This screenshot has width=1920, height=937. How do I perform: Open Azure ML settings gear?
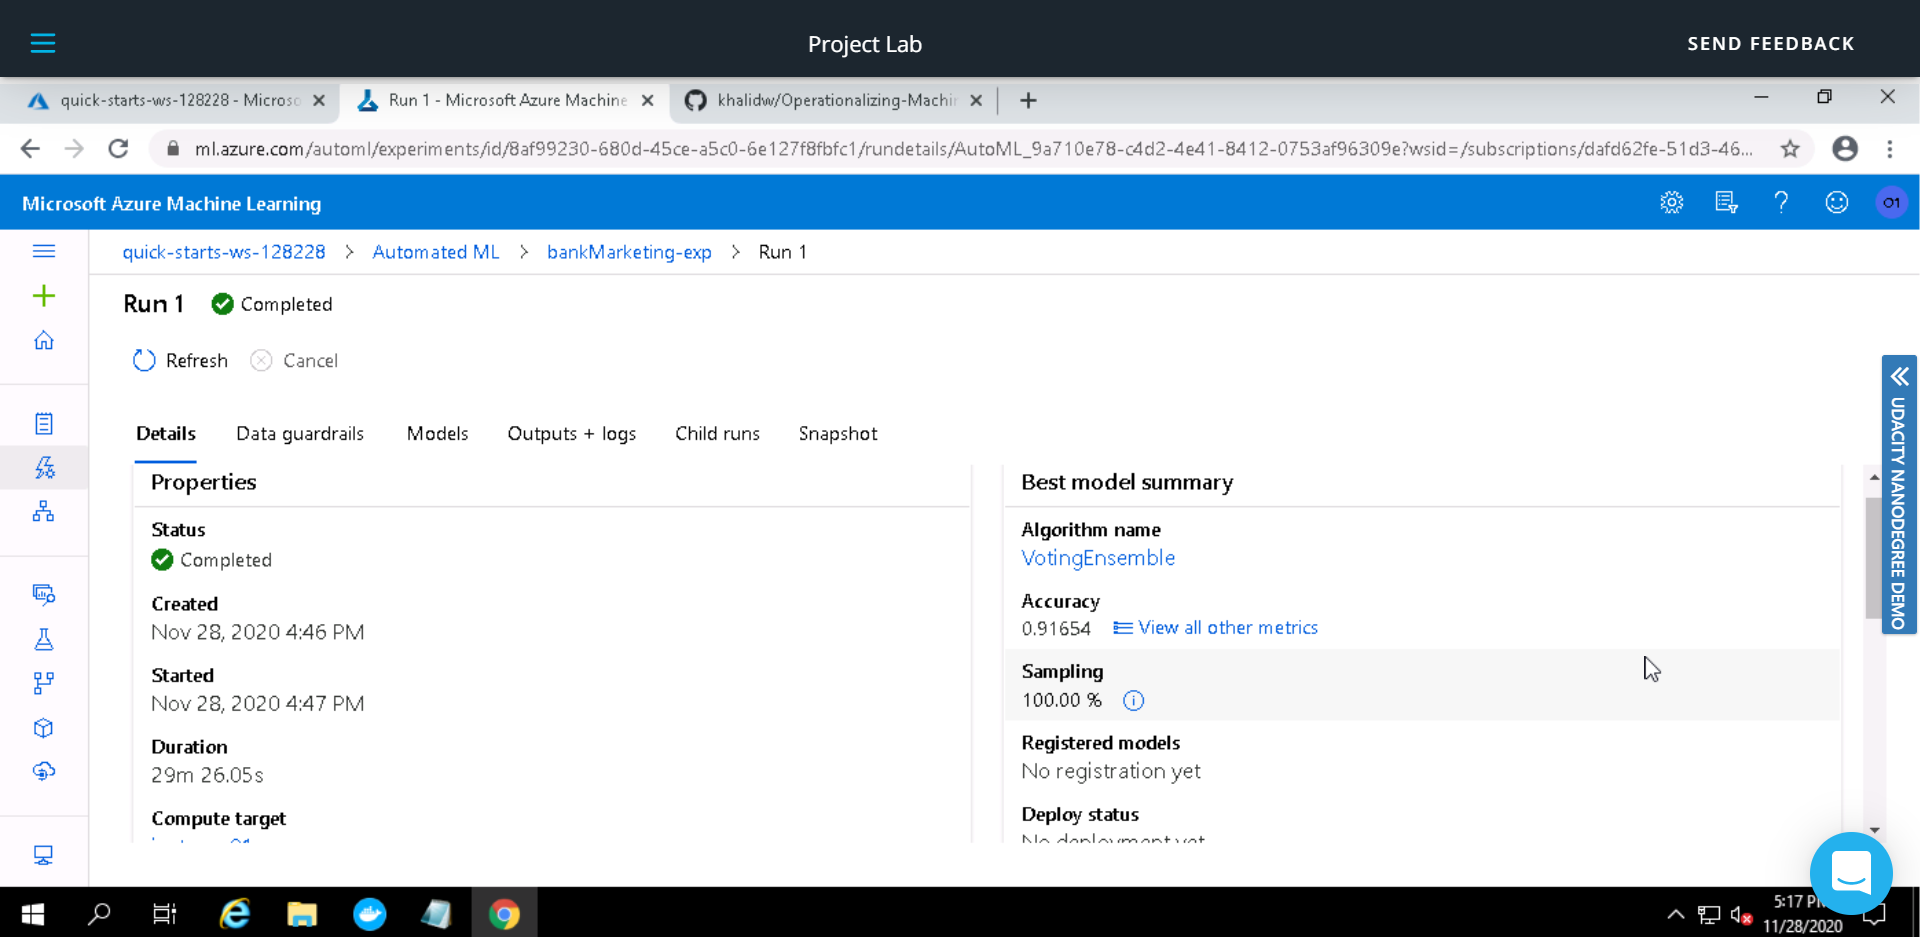[x=1672, y=203]
